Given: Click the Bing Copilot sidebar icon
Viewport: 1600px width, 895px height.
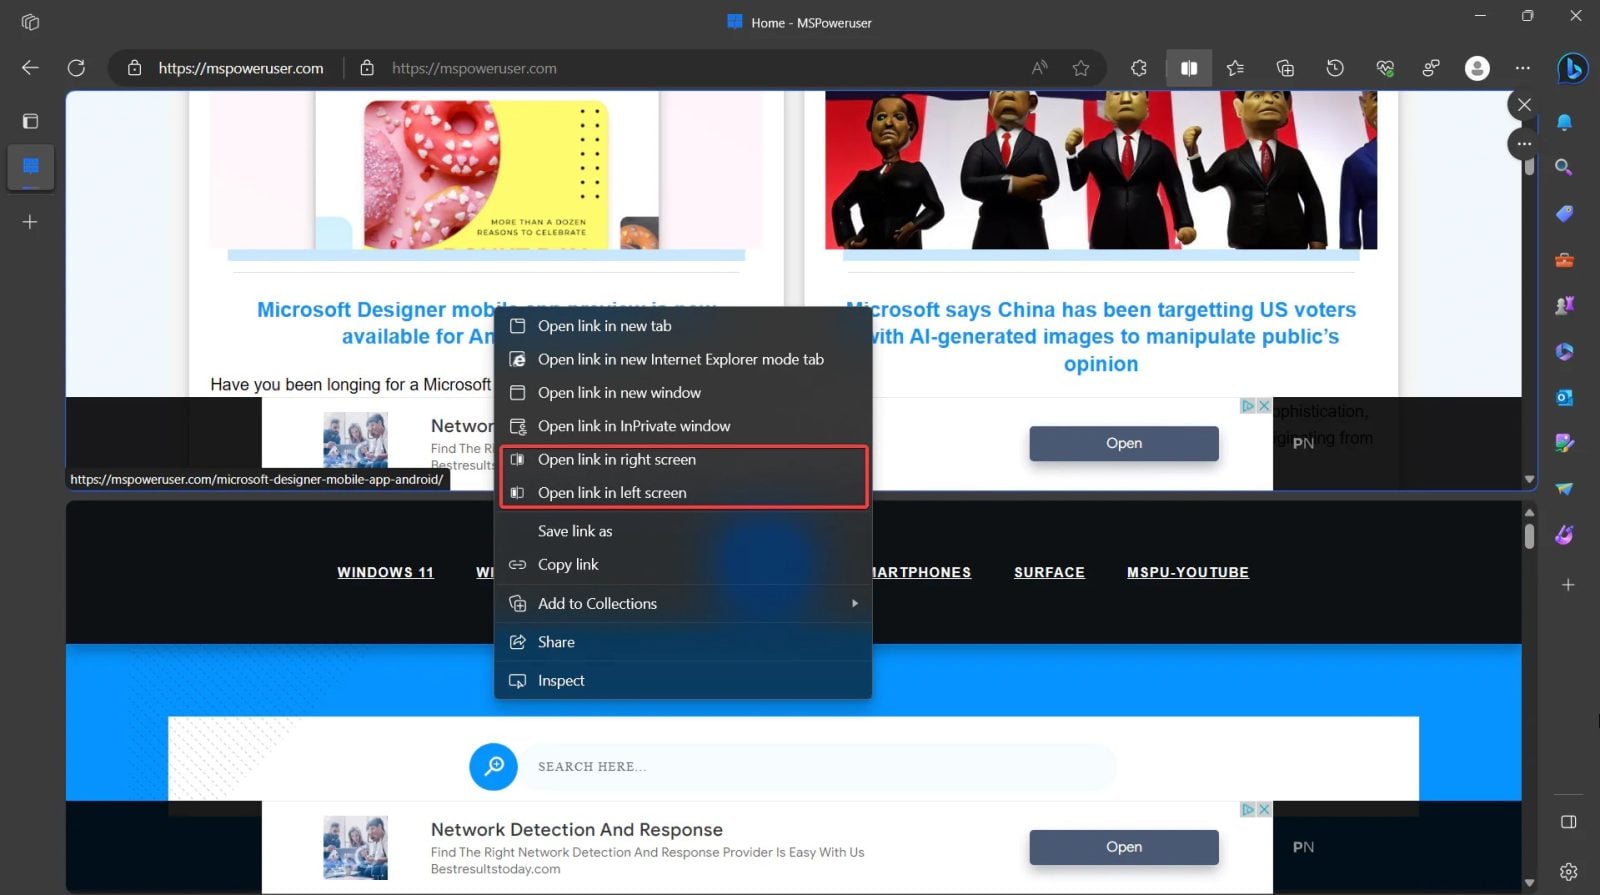Looking at the screenshot, I should (1571, 68).
